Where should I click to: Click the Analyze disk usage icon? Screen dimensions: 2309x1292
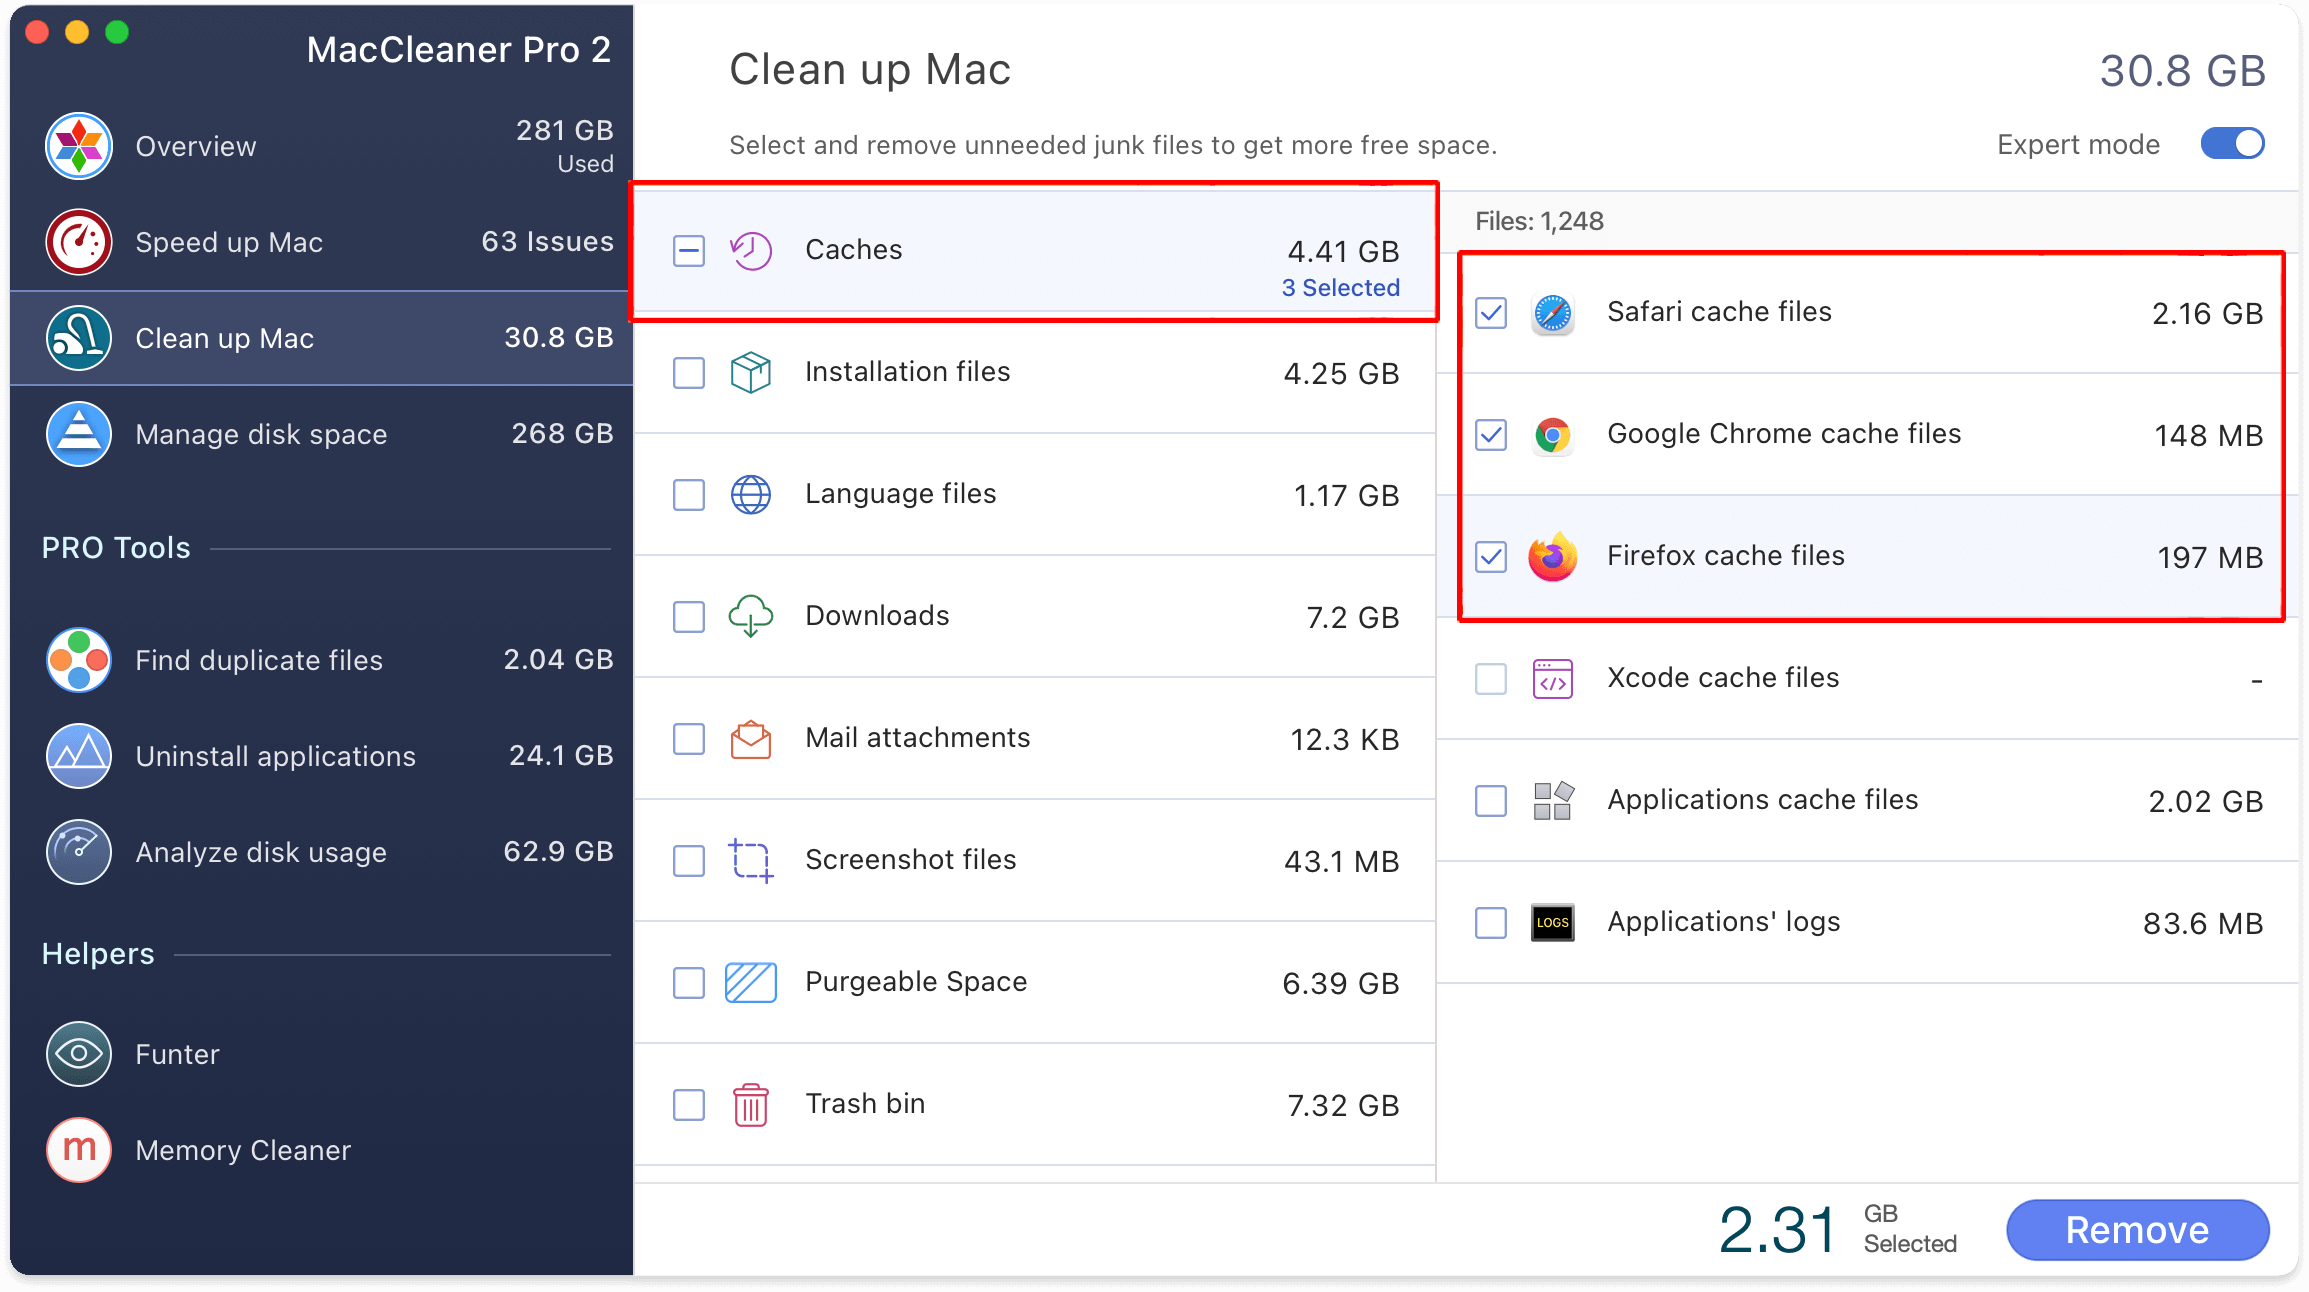tap(78, 852)
